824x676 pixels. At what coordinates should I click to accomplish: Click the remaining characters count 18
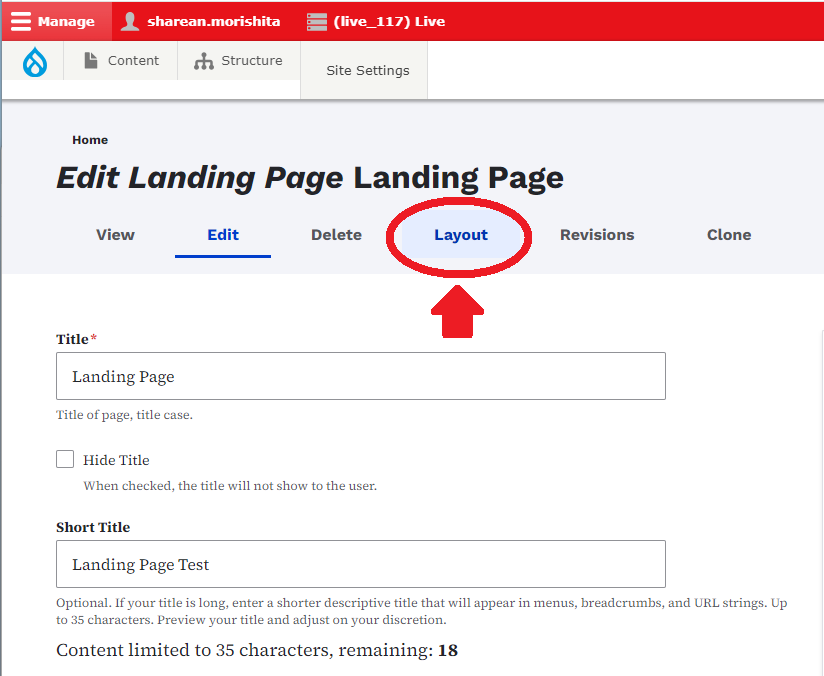[x=448, y=650]
